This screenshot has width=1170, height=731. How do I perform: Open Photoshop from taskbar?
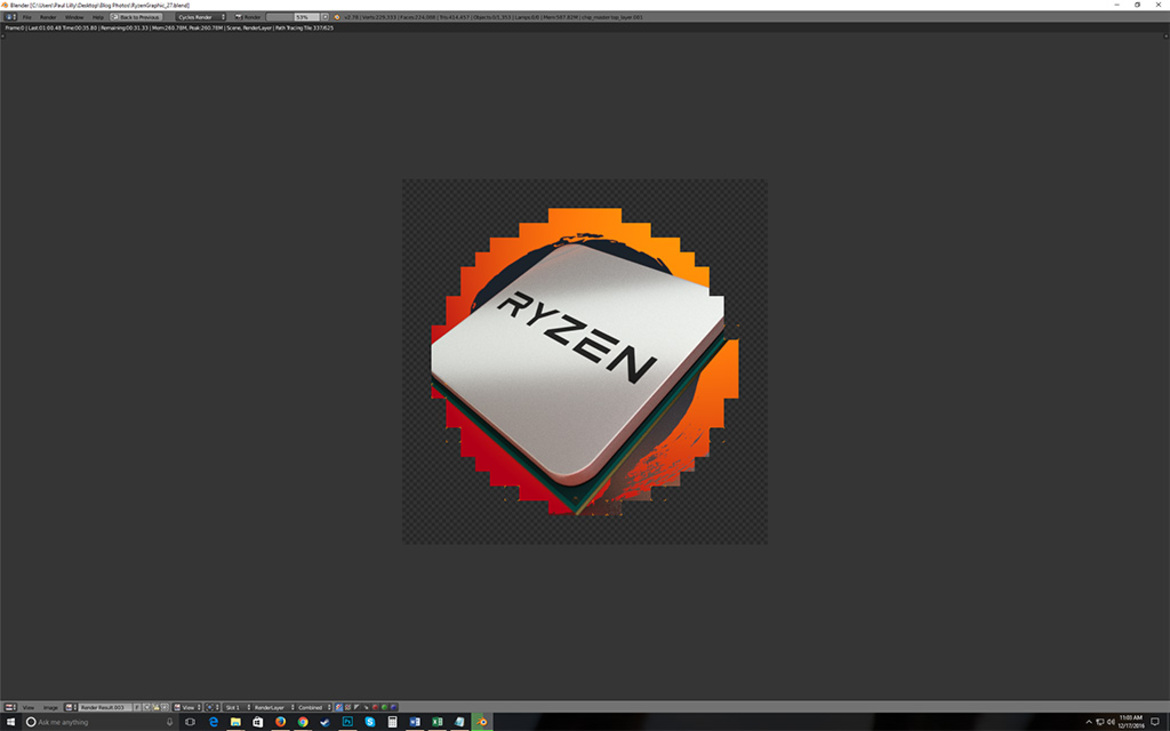point(348,722)
